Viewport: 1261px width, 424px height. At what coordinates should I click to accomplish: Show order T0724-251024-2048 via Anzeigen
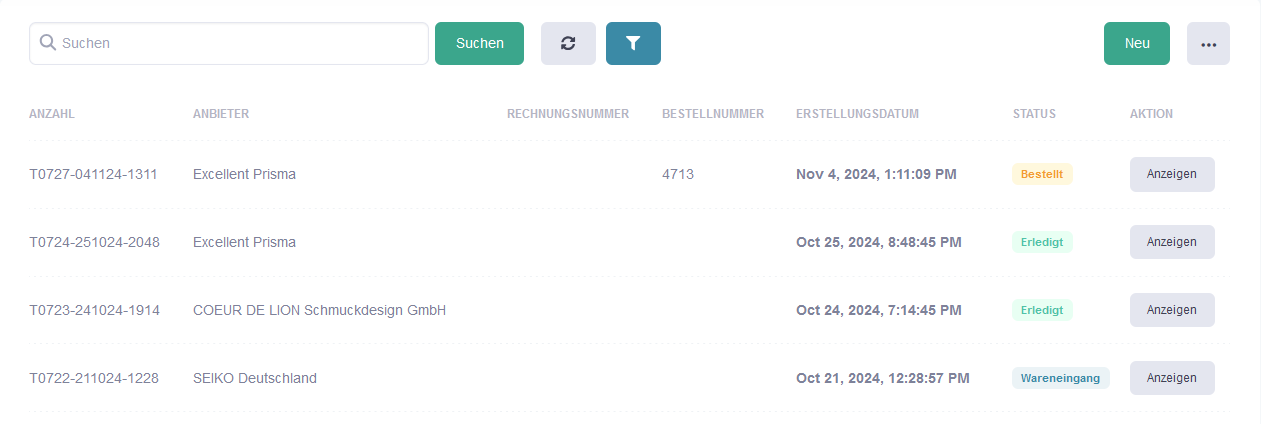point(1172,242)
